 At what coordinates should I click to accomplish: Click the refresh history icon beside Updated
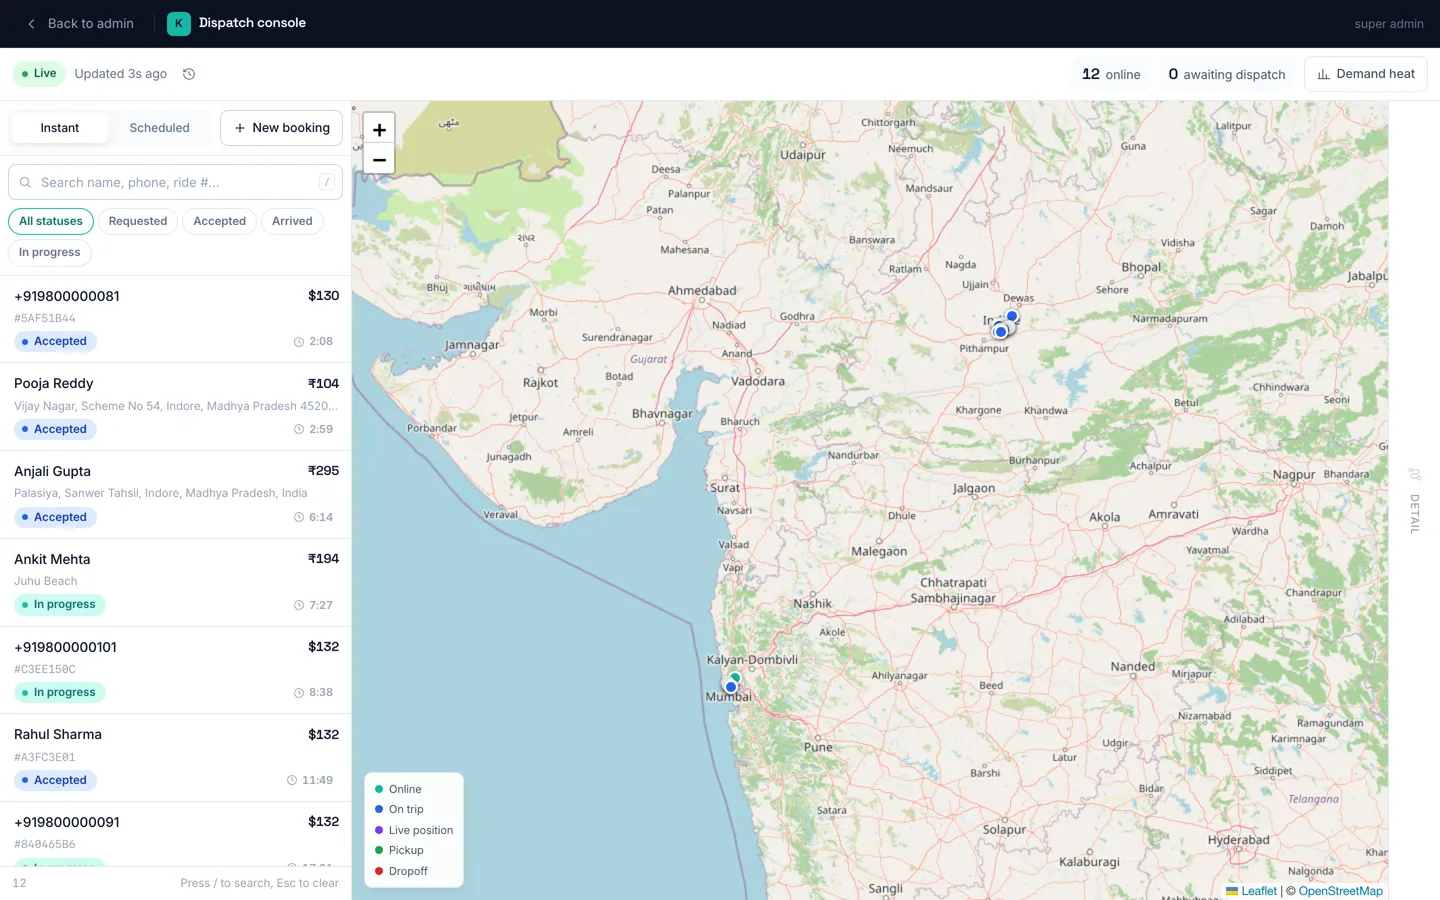click(189, 74)
